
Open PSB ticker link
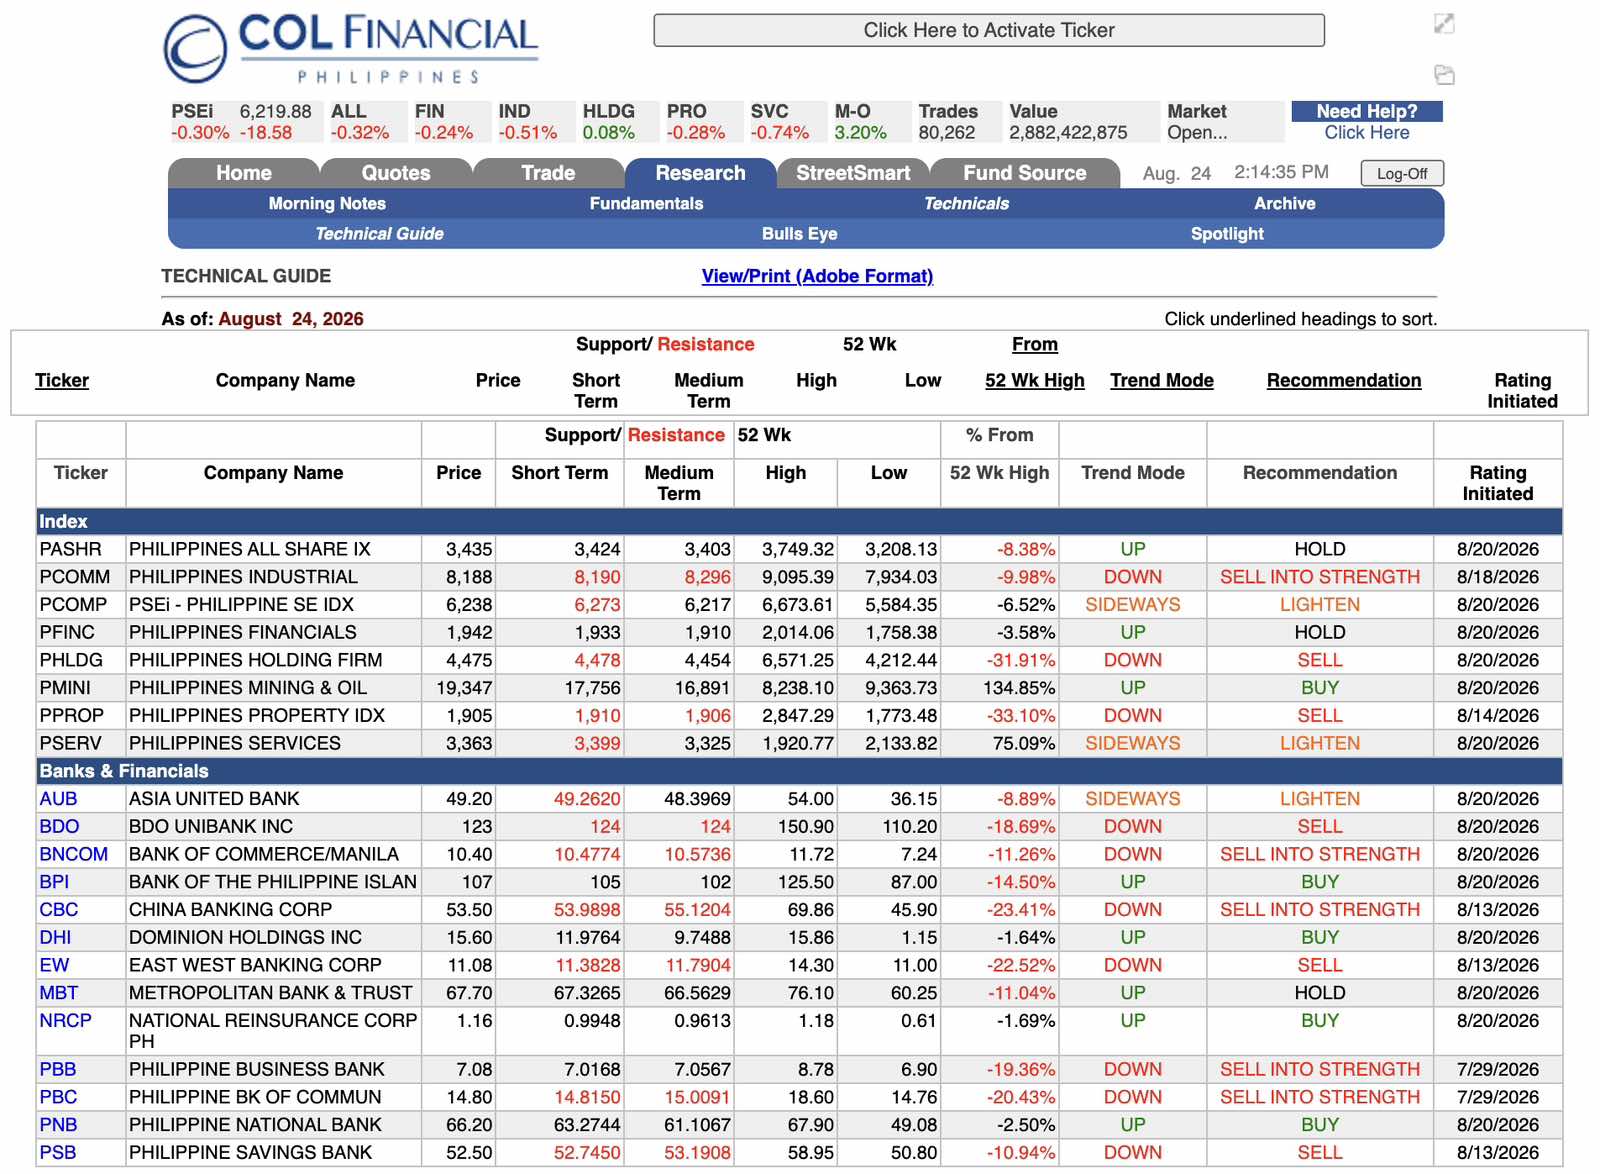58,1152
